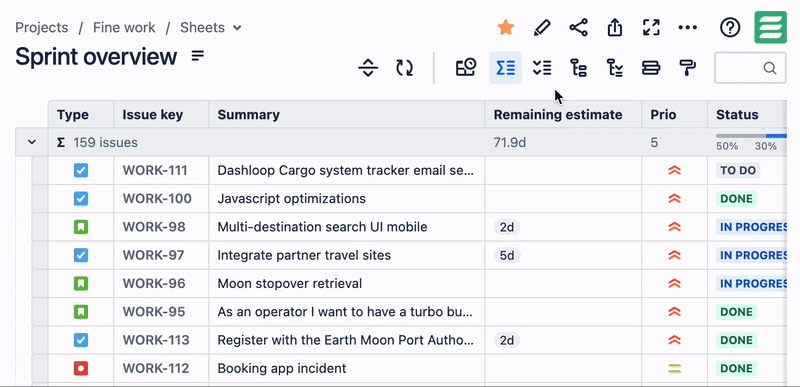Open issue WORK-95

pos(154,312)
